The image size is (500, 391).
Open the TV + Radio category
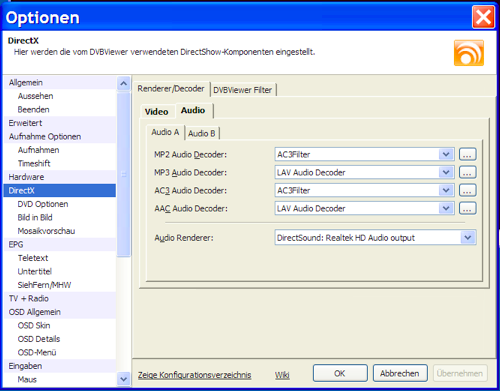[60, 298]
